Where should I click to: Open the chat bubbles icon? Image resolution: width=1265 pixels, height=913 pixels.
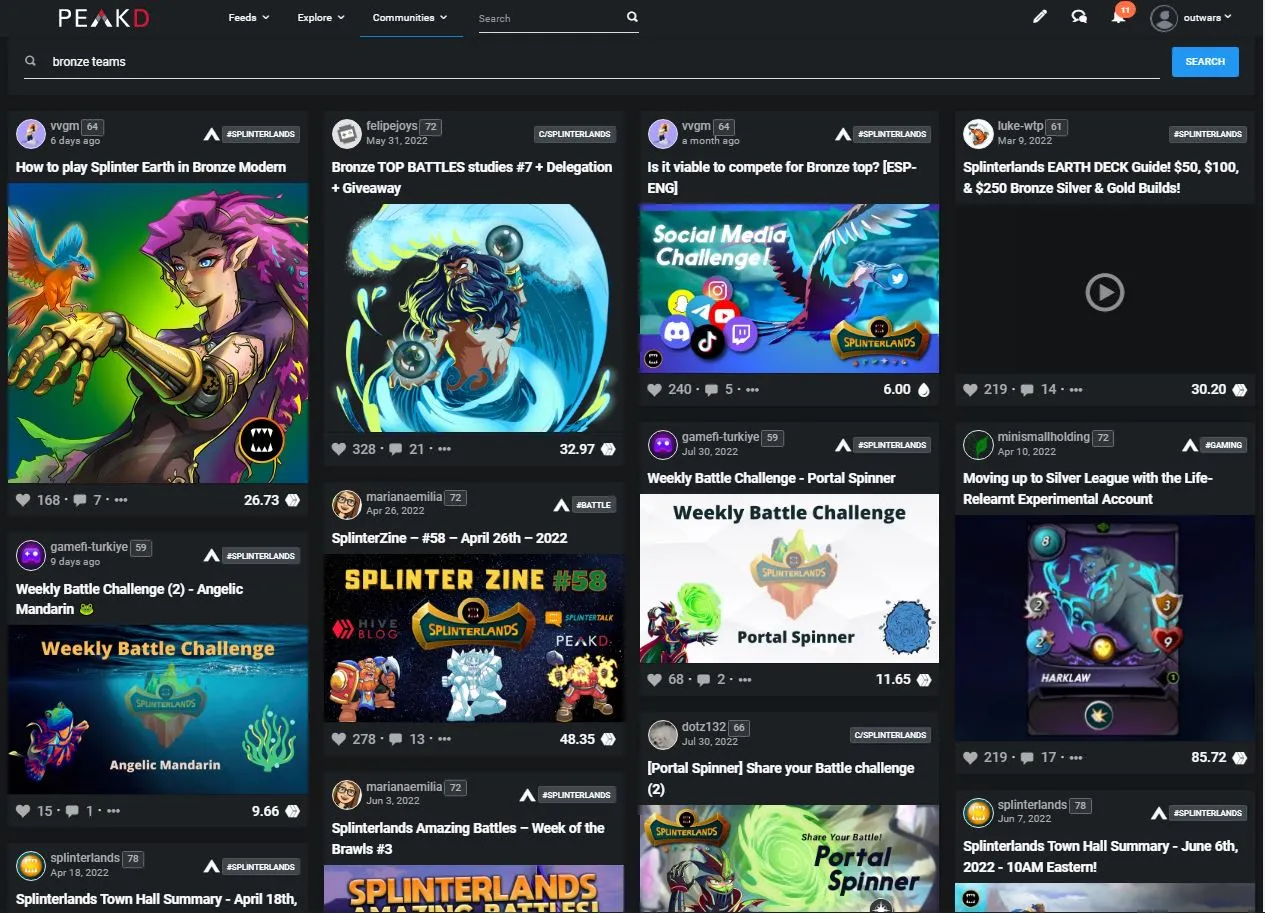coord(1079,17)
